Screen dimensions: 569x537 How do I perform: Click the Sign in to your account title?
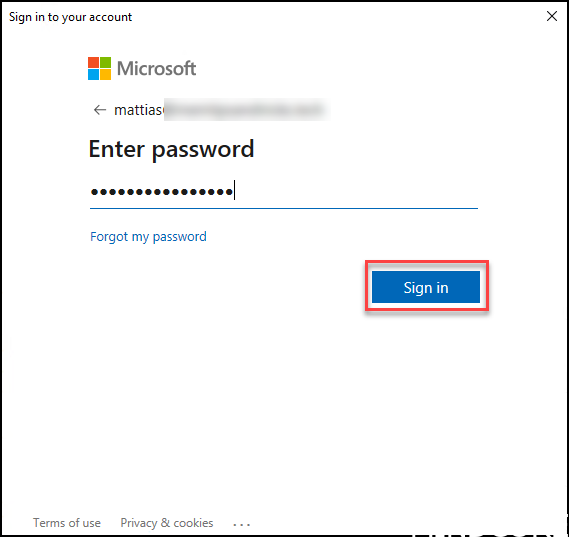point(70,17)
